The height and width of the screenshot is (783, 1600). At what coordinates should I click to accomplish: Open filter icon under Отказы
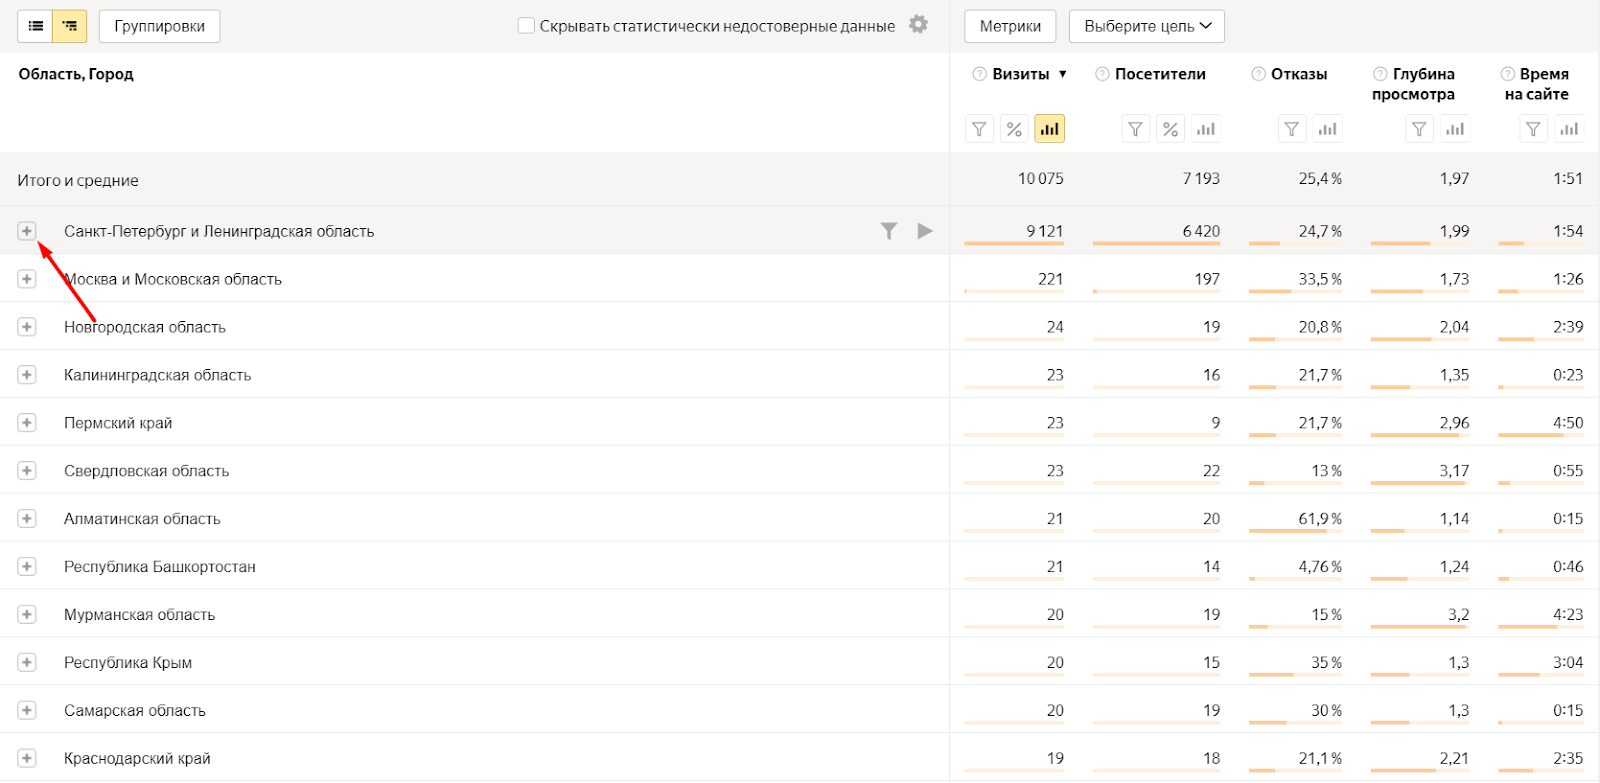click(x=1292, y=129)
